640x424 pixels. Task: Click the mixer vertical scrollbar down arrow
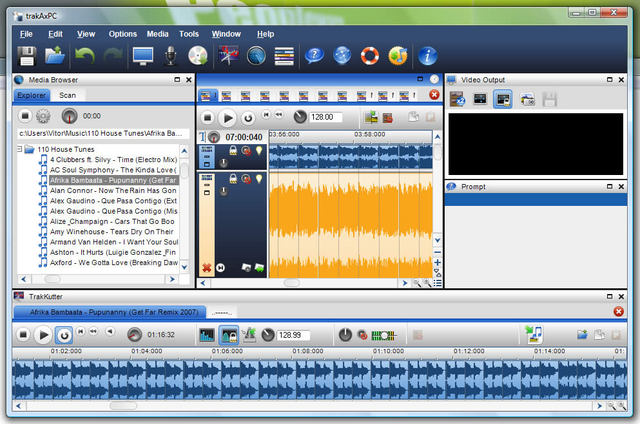pos(436,241)
